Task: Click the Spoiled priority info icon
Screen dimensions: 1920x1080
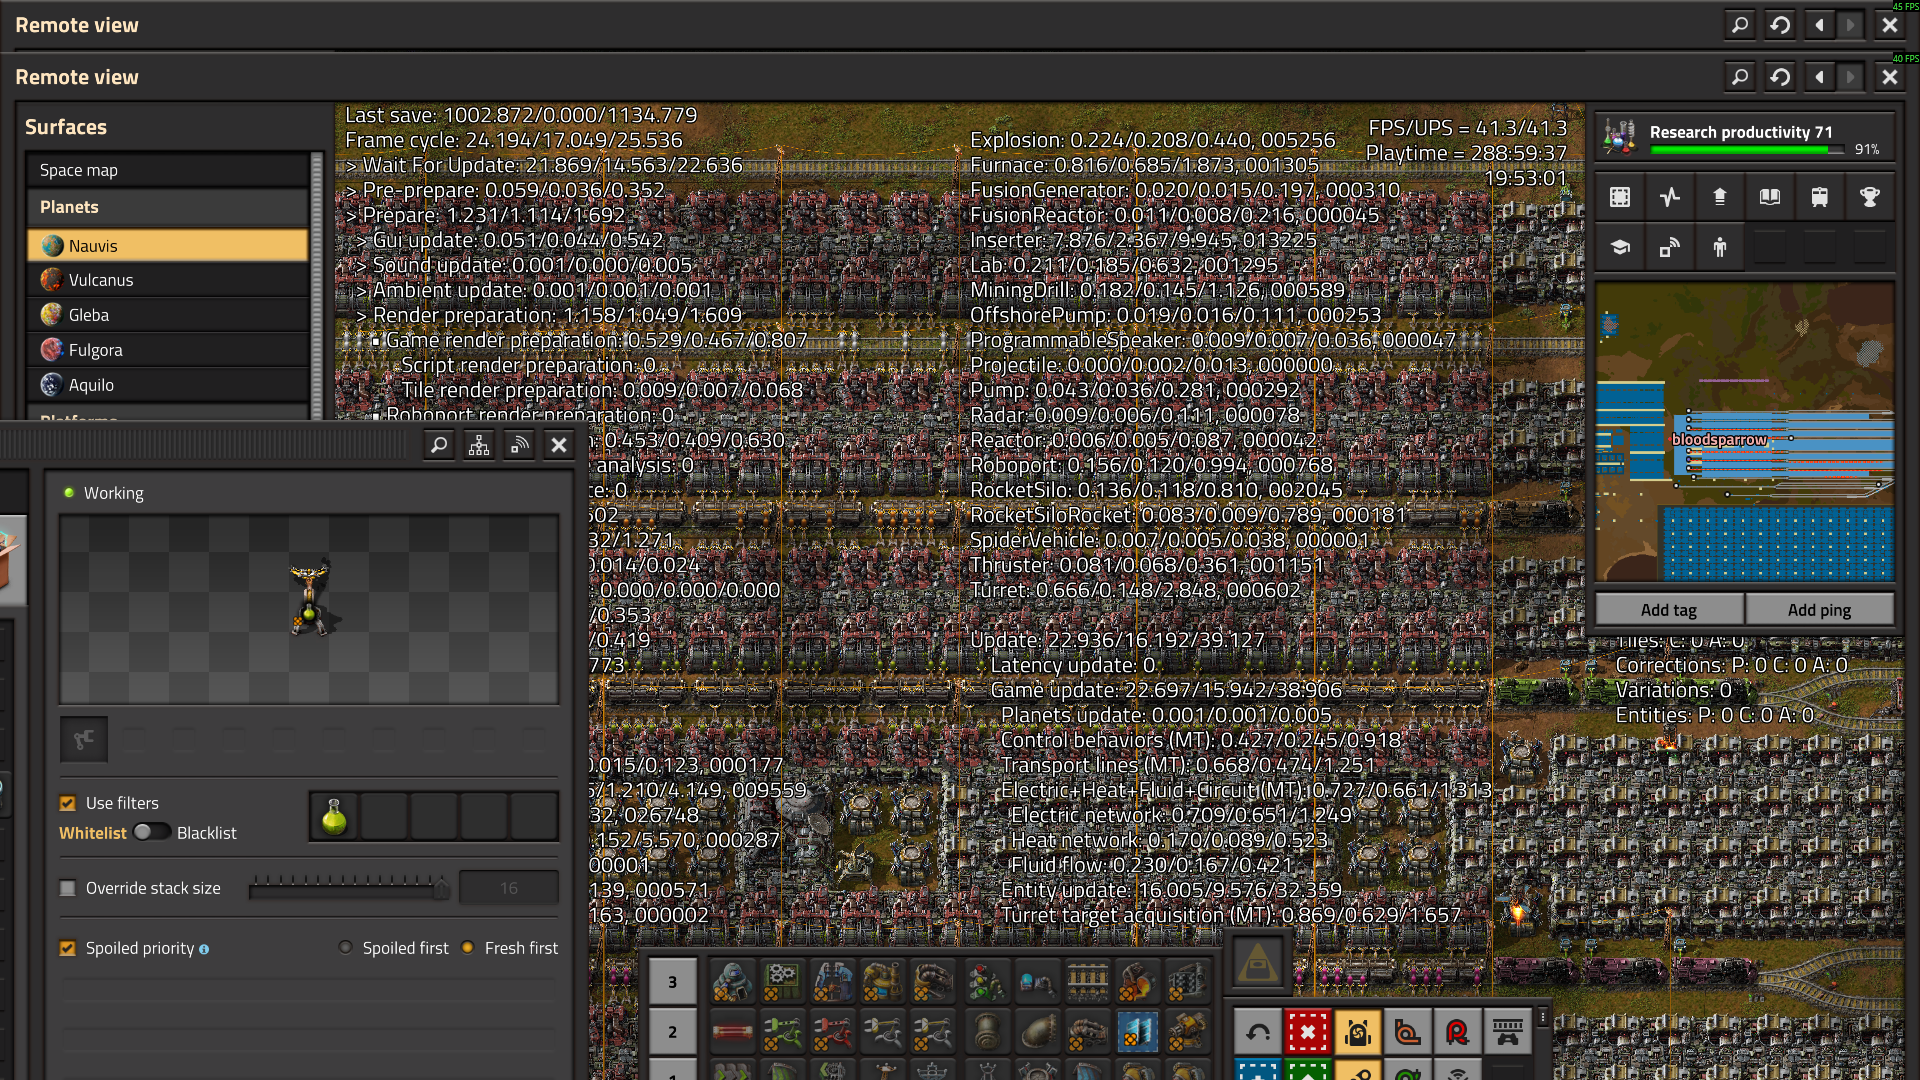Action: click(x=204, y=949)
